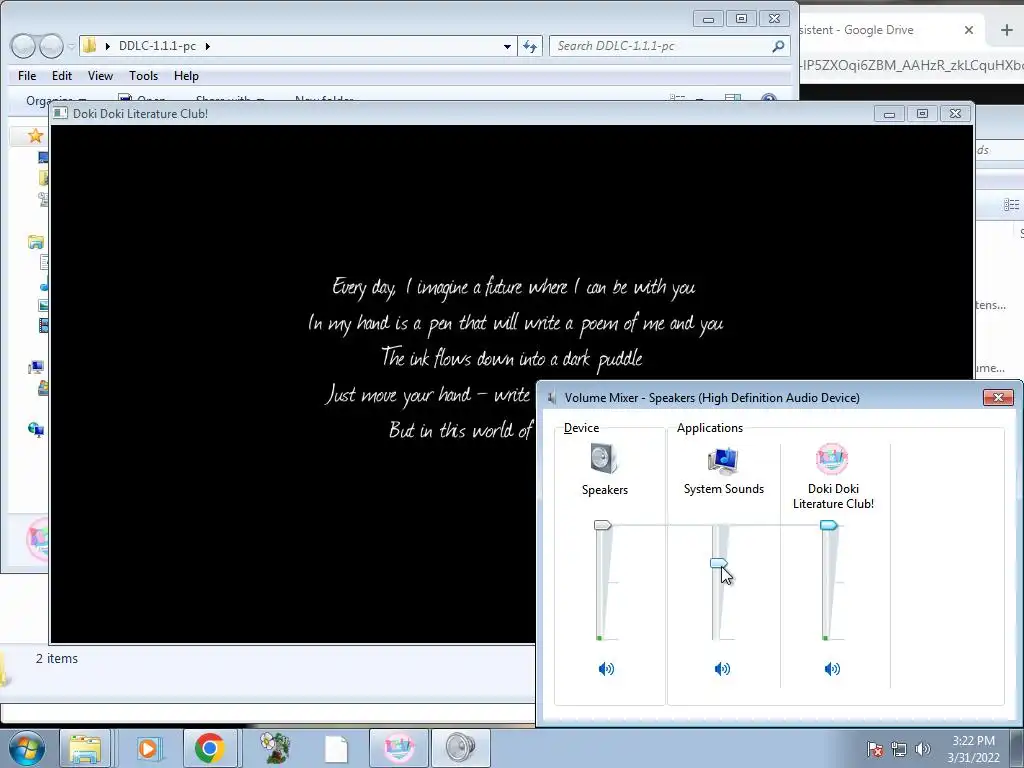Click the System Sounds icon in mixer
The height and width of the screenshot is (768, 1024).
tap(723, 460)
